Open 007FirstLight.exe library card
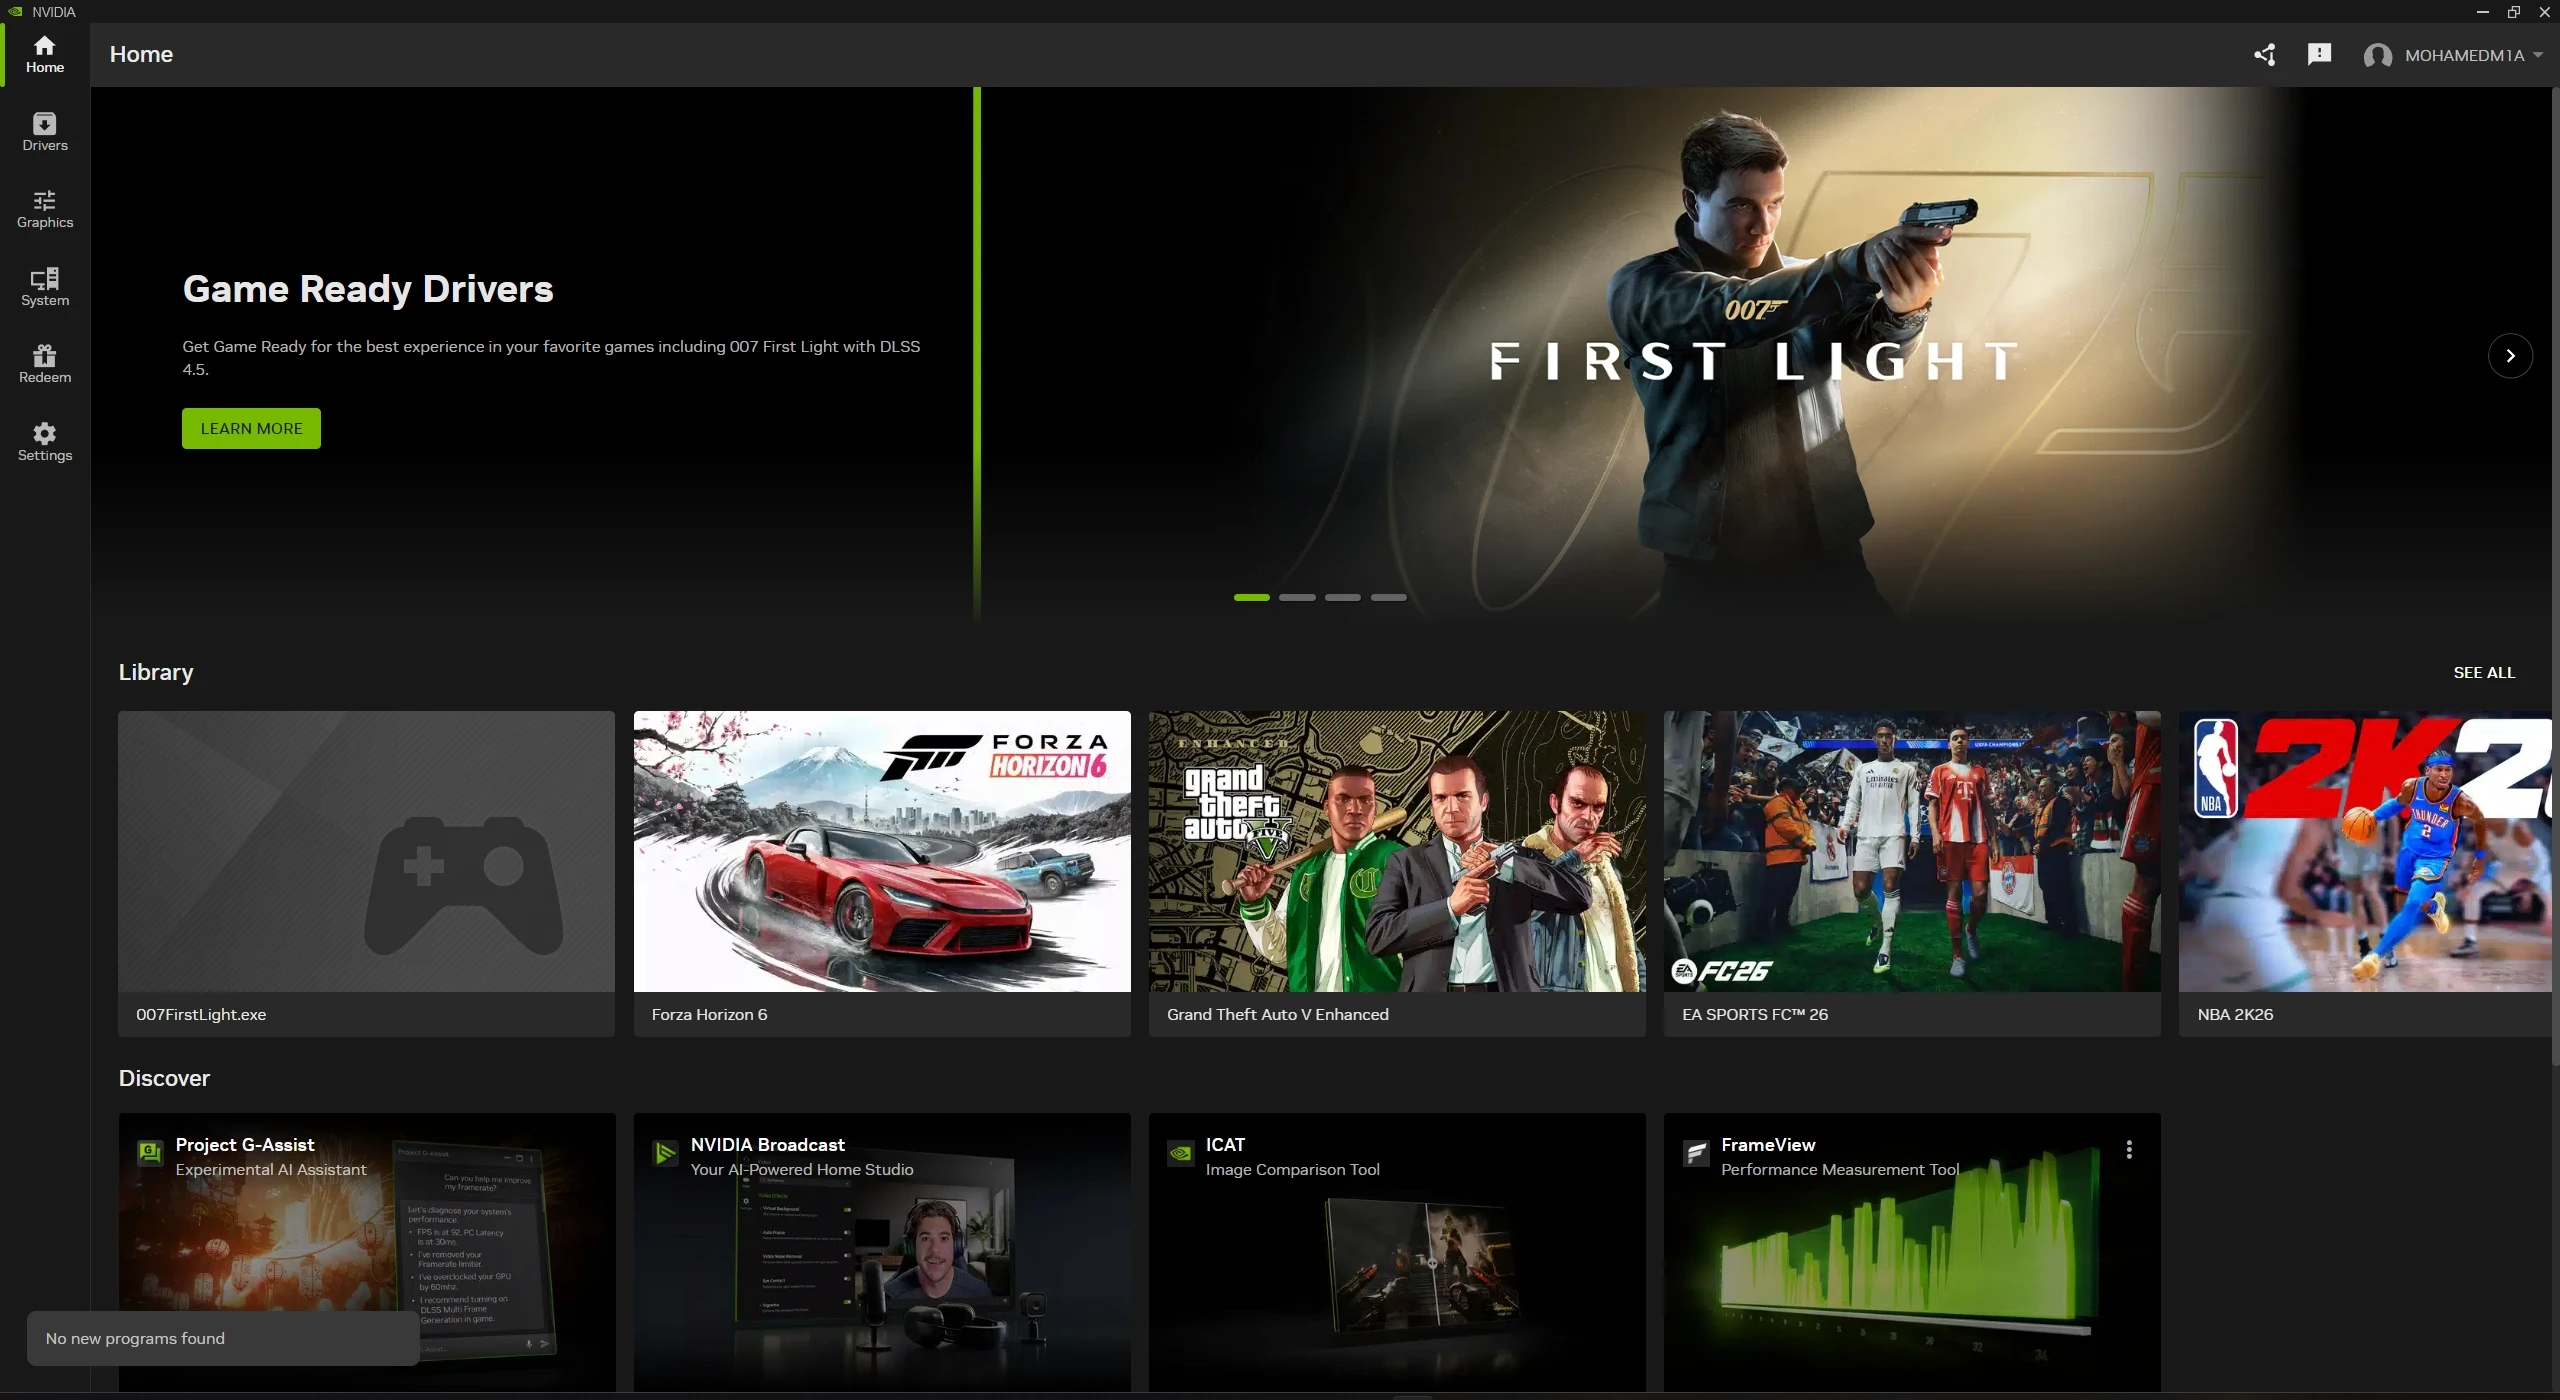The image size is (2560, 1400). point(366,873)
